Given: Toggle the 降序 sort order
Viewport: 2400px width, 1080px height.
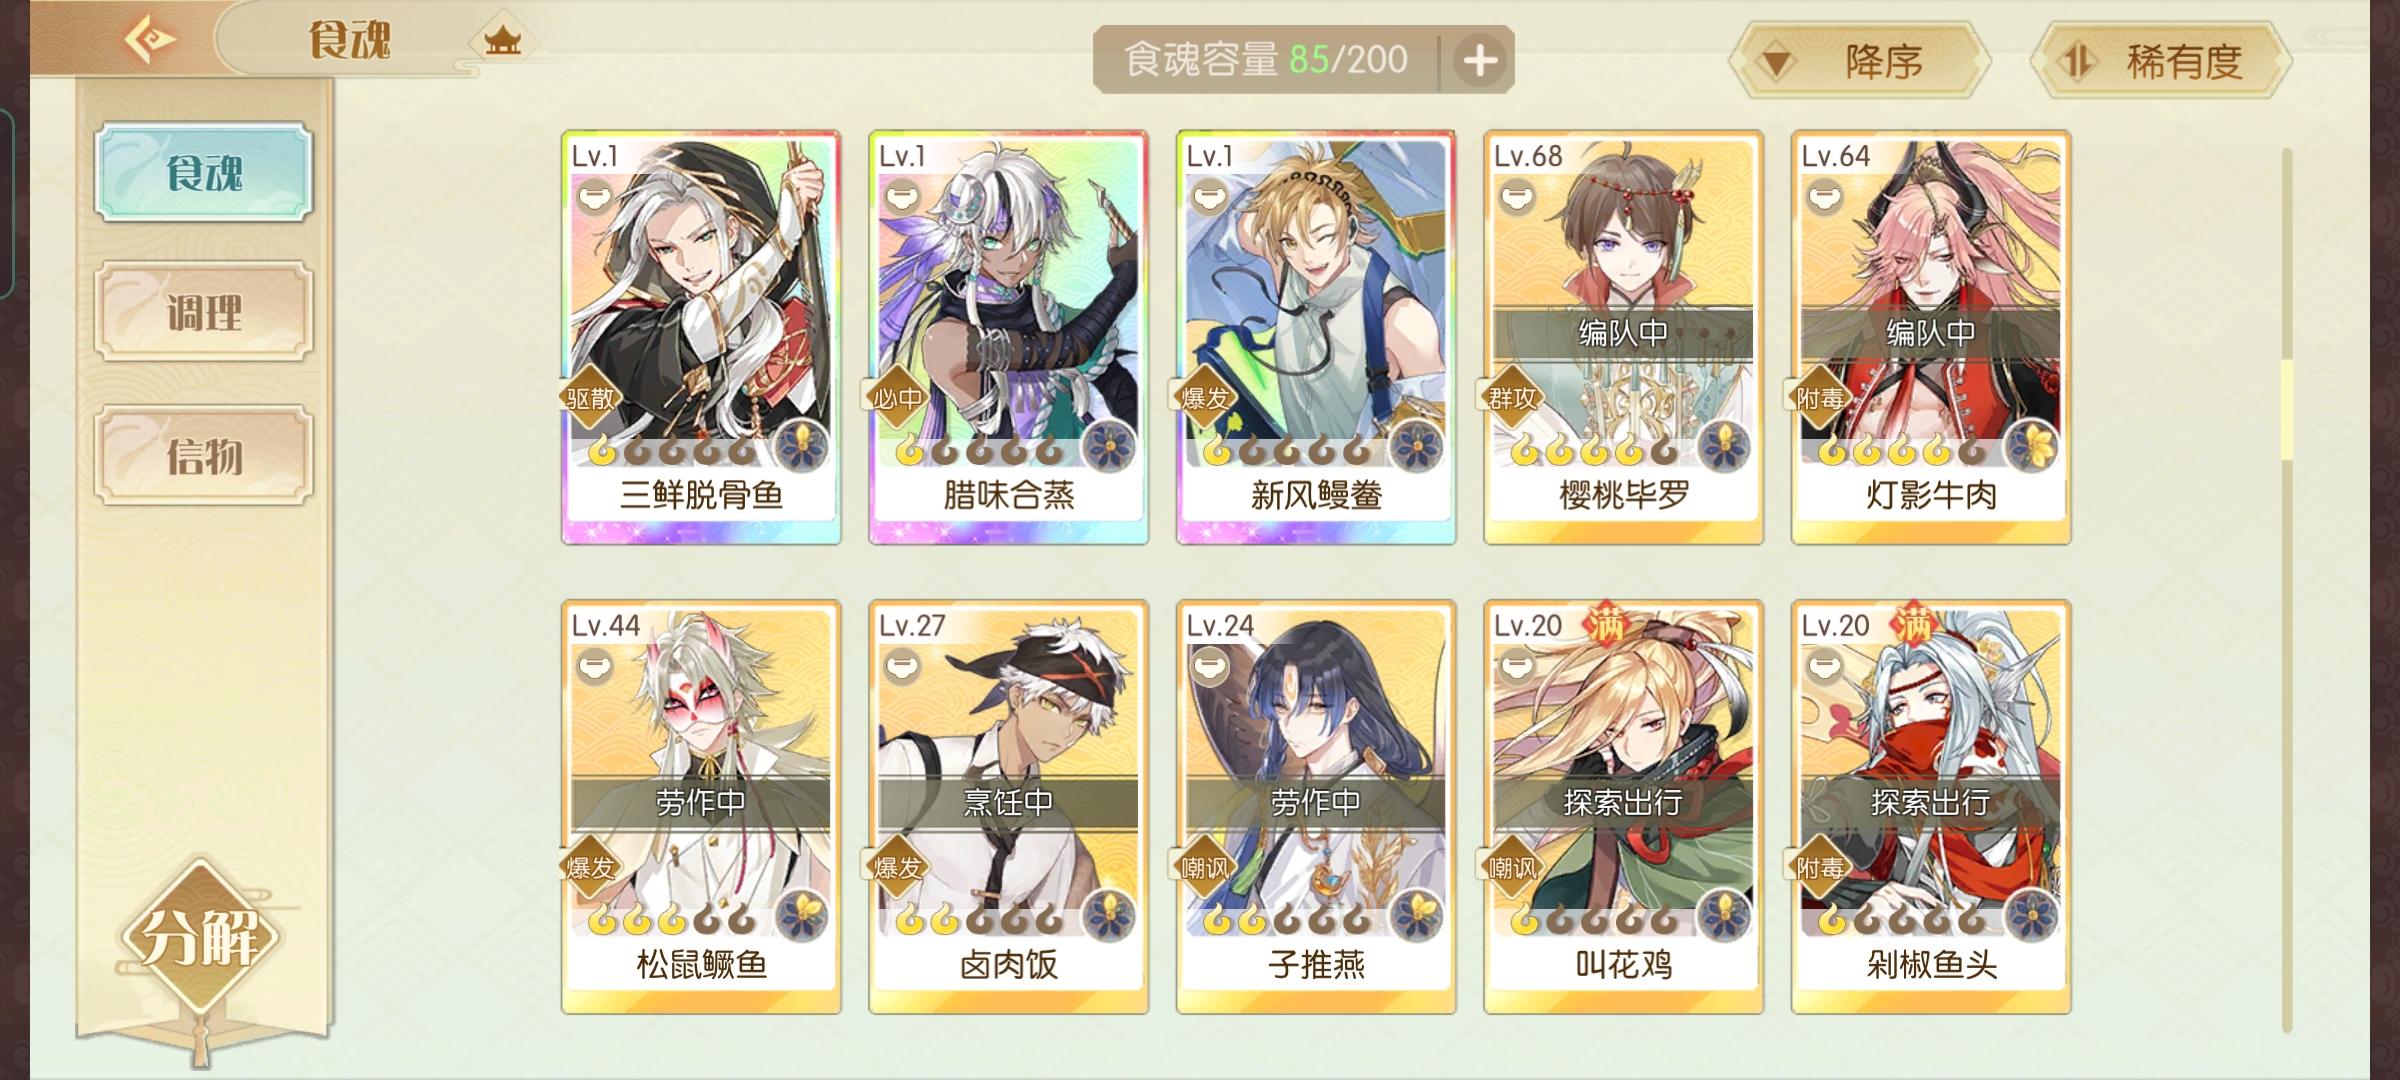Looking at the screenshot, I should [x=1860, y=62].
